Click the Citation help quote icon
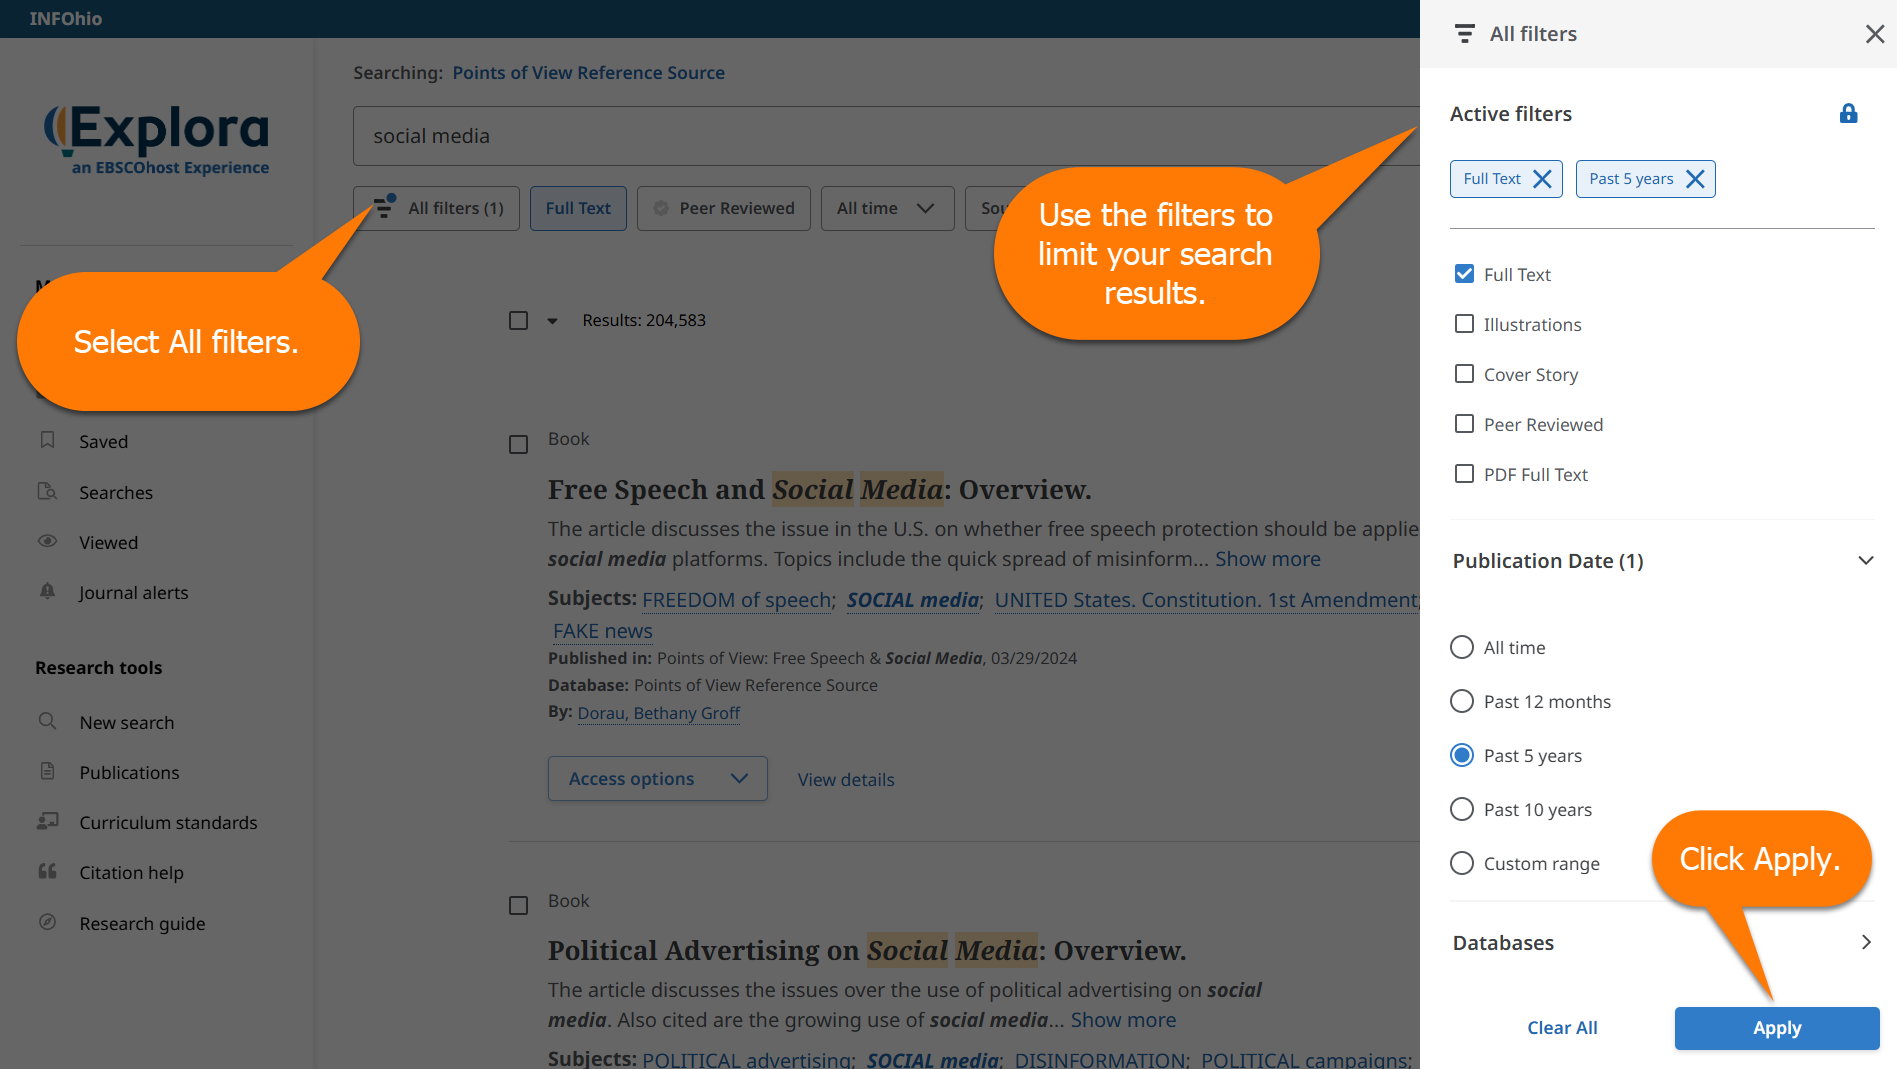 47,871
